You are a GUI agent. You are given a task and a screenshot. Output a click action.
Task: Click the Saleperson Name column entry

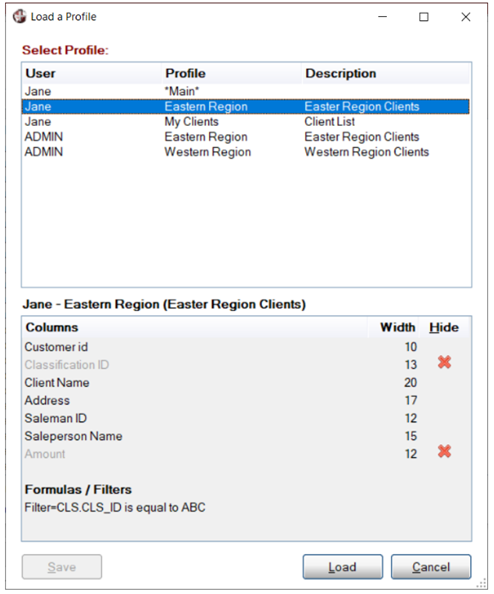pos(73,436)
